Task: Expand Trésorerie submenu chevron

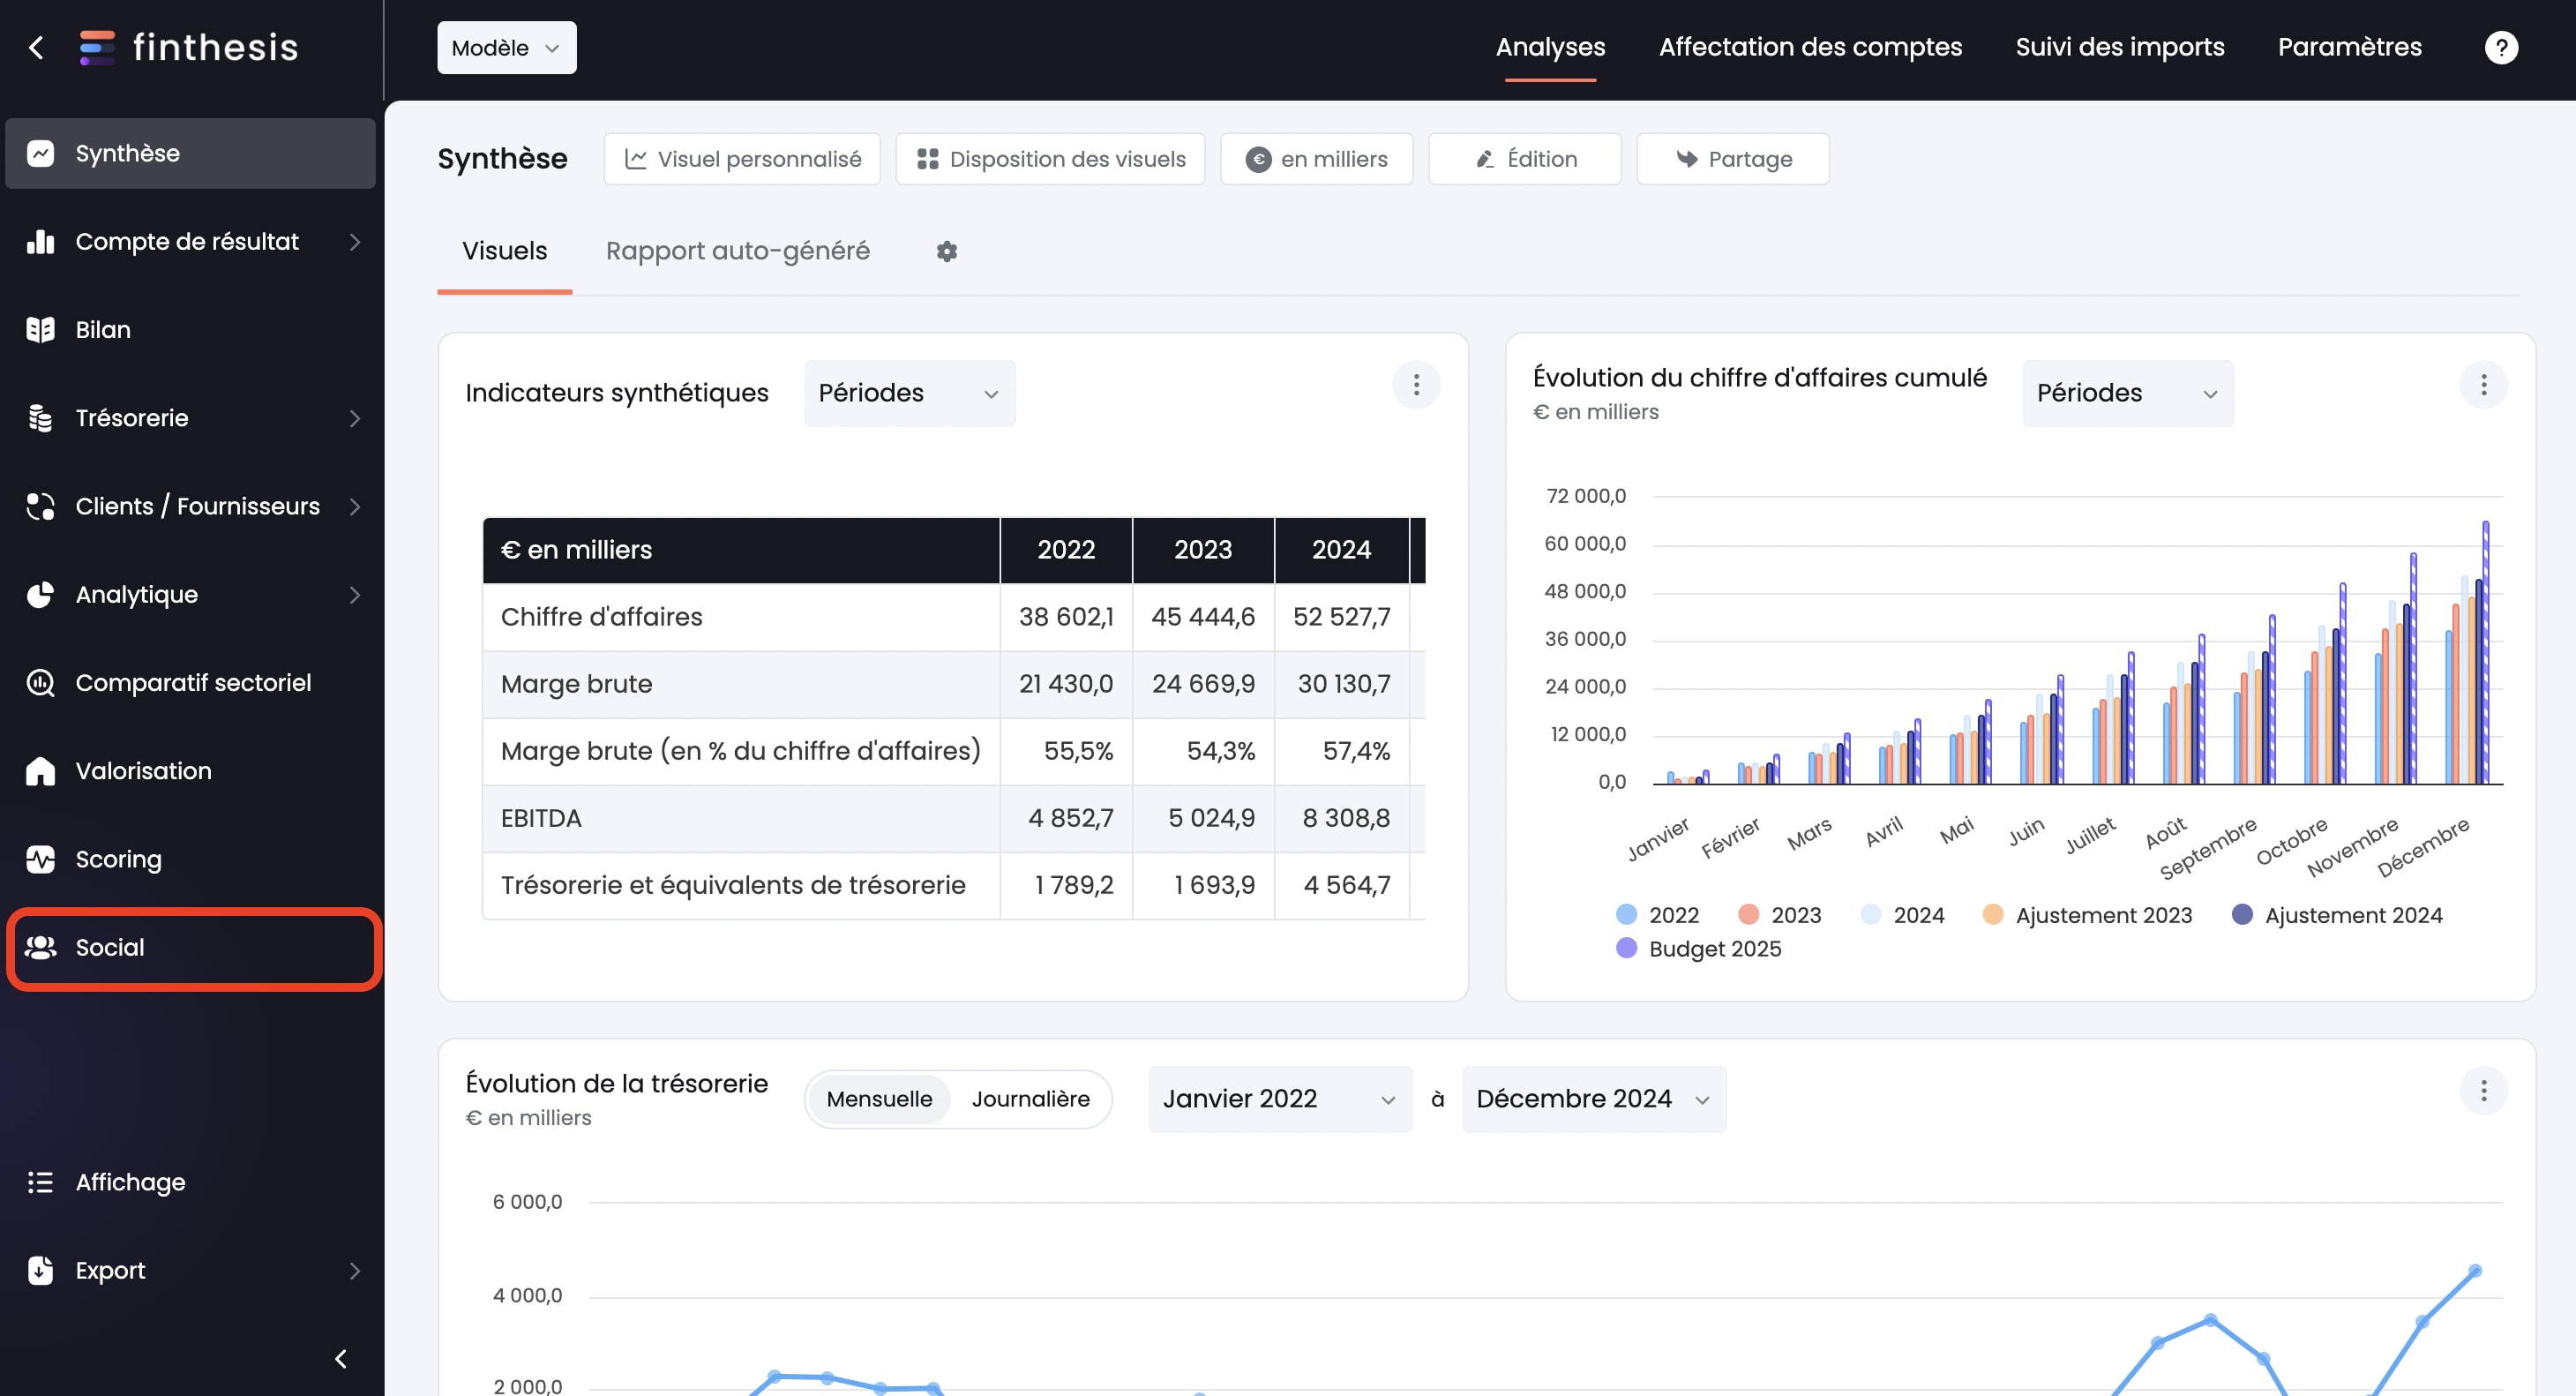Action: (355, 418)
